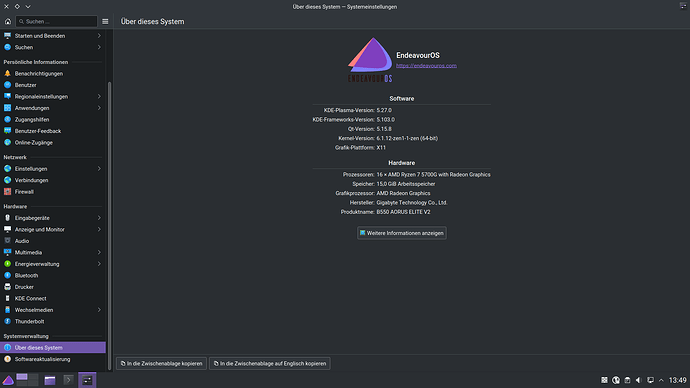Click the Suchen search field
The image size is (690, 388).
coord(56,21)
